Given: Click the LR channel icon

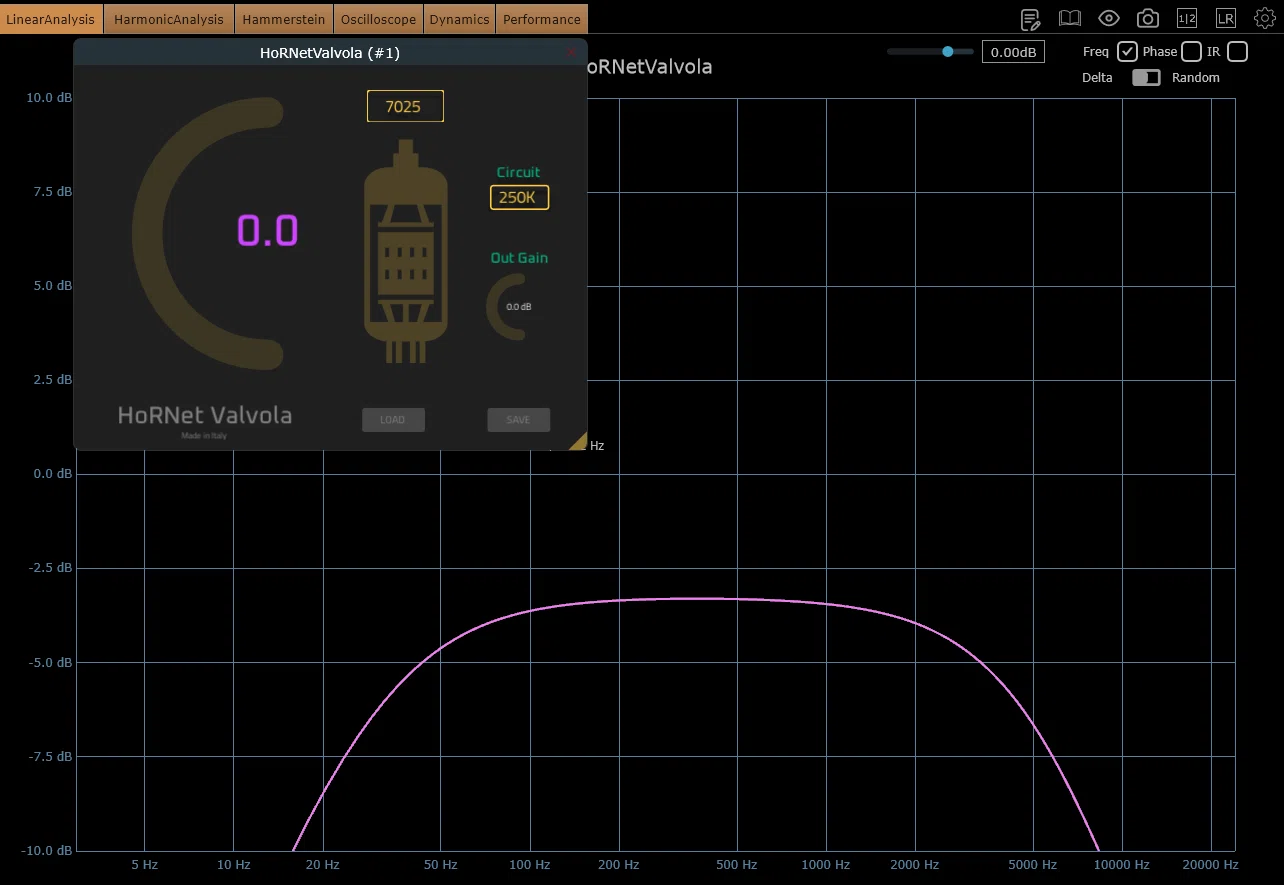Looking at the screenshot, I should coord(1226,19).
